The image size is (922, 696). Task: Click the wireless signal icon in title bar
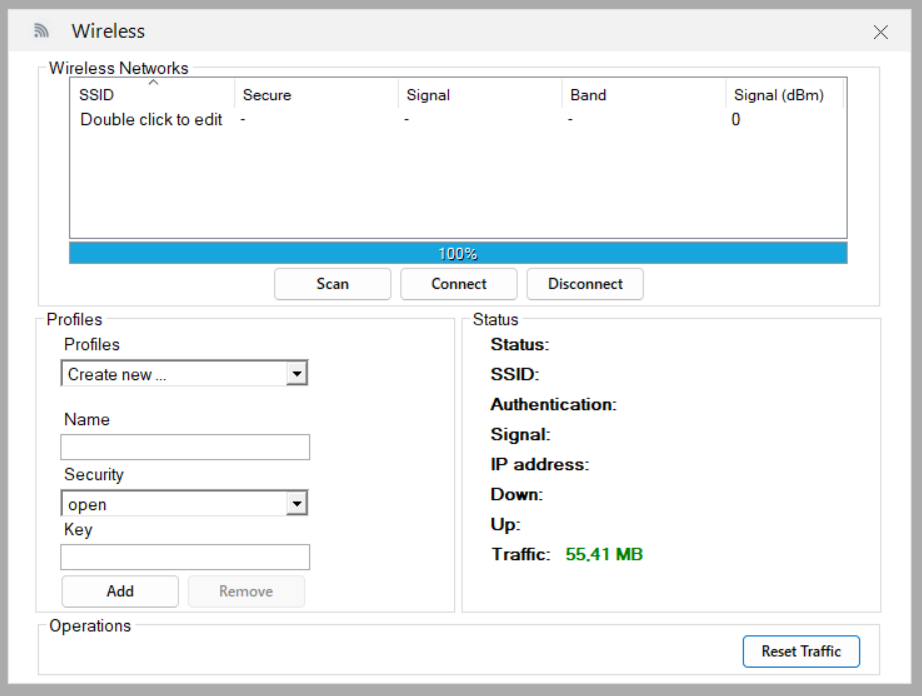point(41,31)
